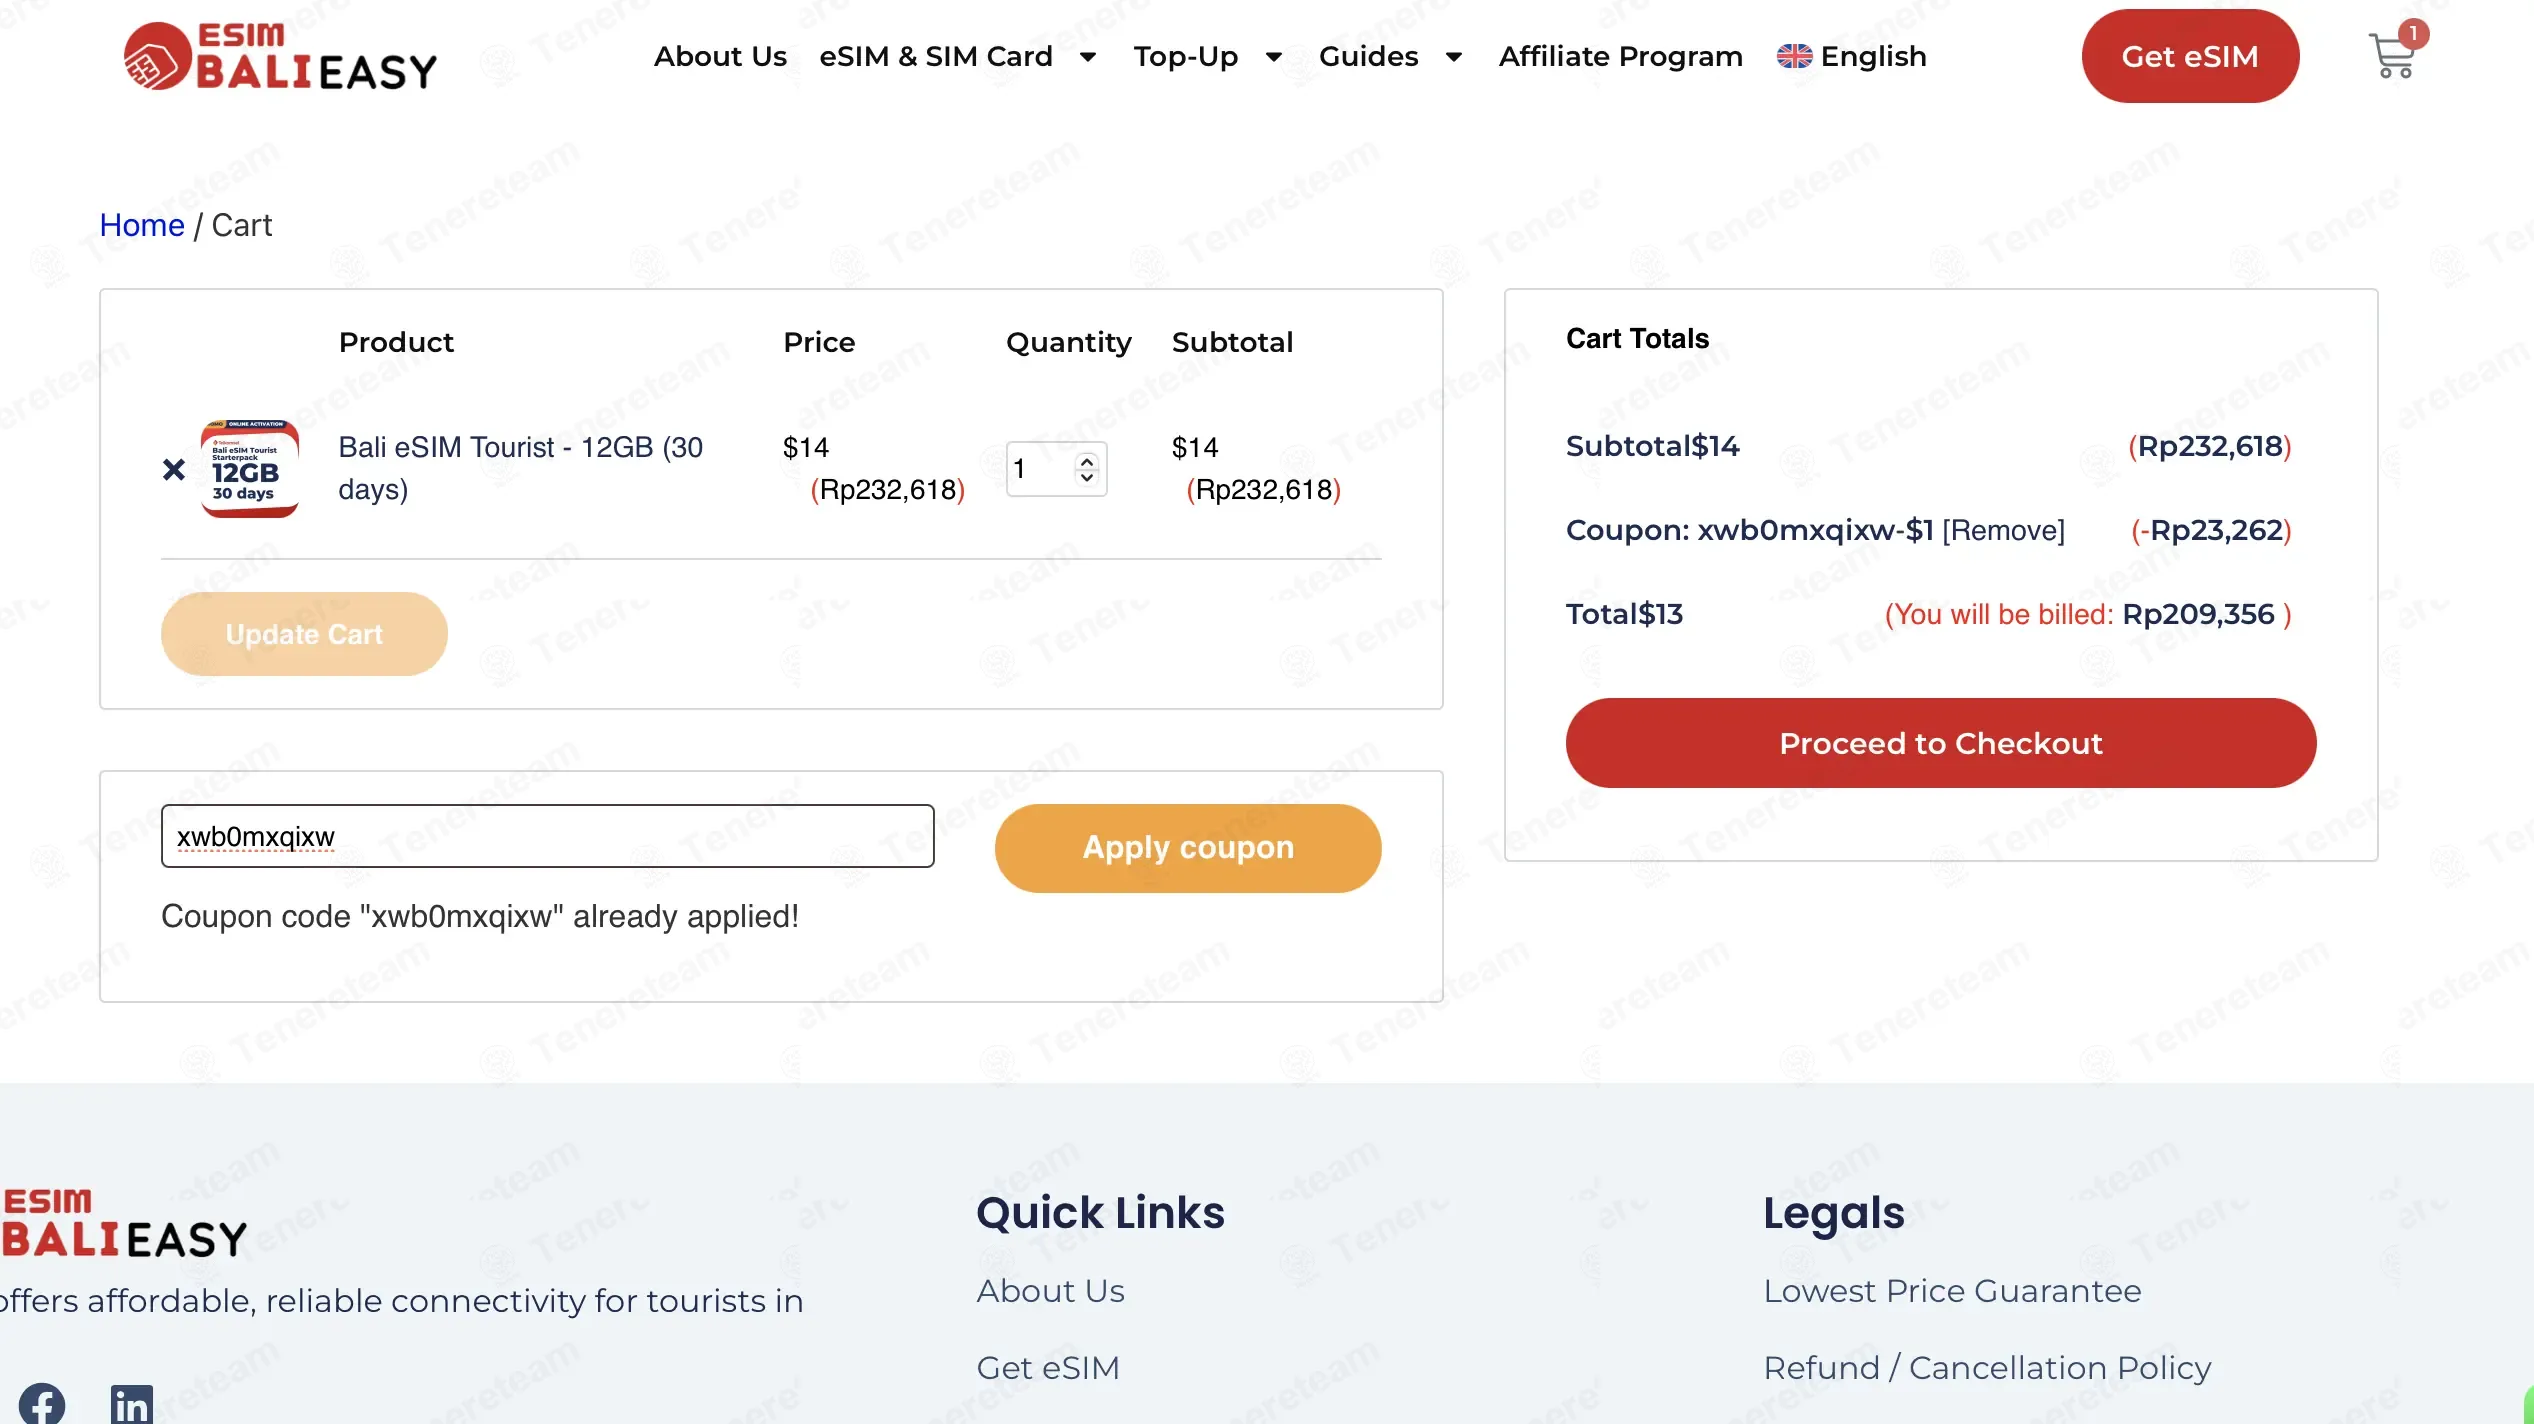2534x1424 pixels.
Task: Expand the Guides dropdown arrow
Action: (1454, 57)
